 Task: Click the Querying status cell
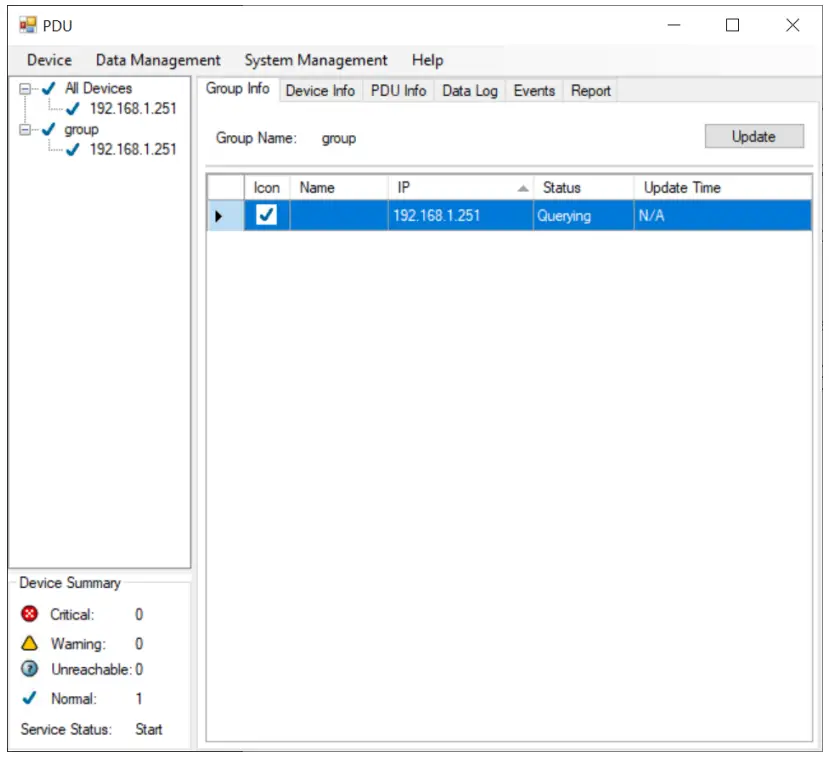[583, 216]
